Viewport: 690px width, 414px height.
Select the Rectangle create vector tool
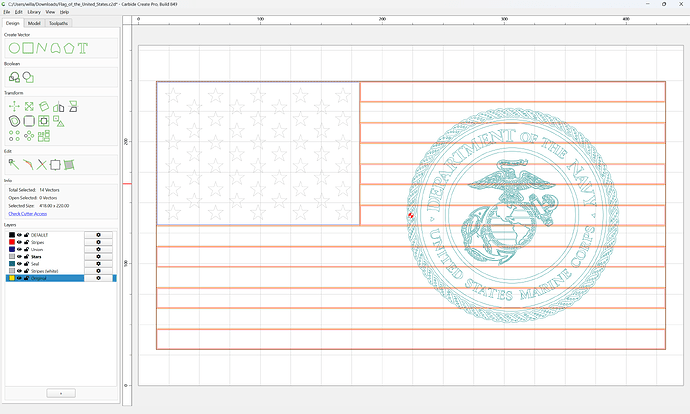(x=28, y=48)
